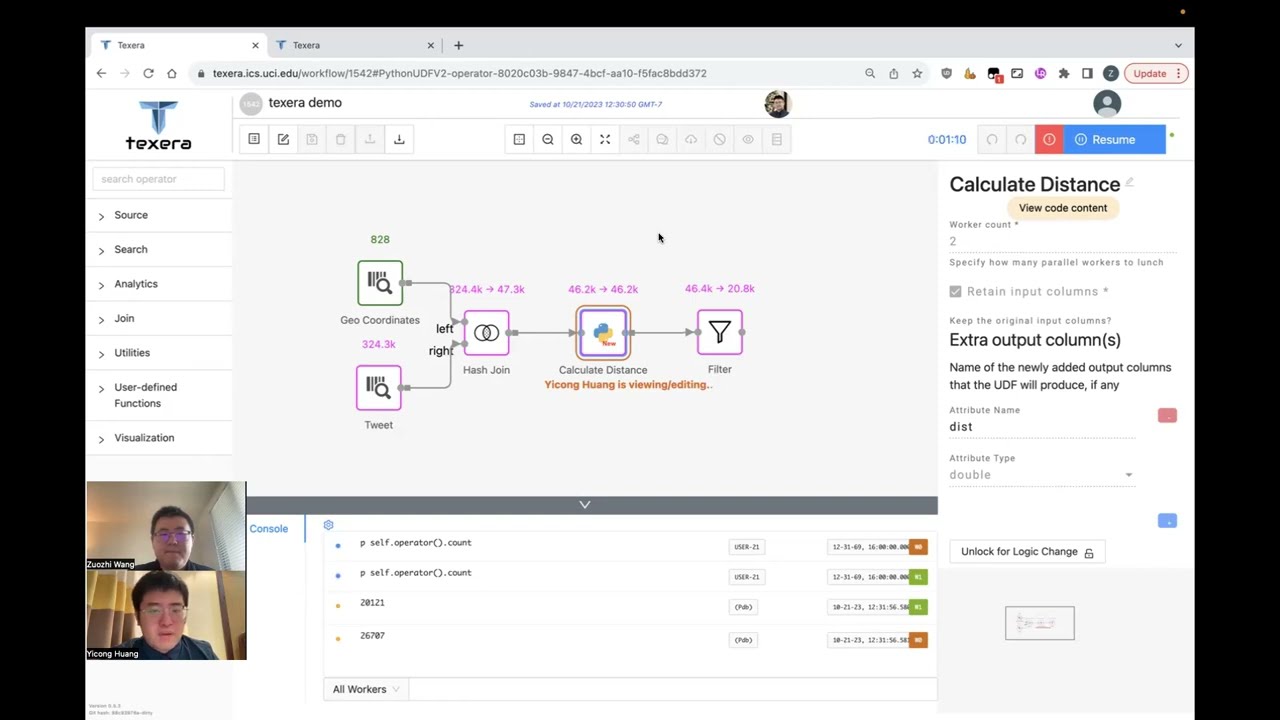Bookmark this page with star icon

[x=917, y=73]
